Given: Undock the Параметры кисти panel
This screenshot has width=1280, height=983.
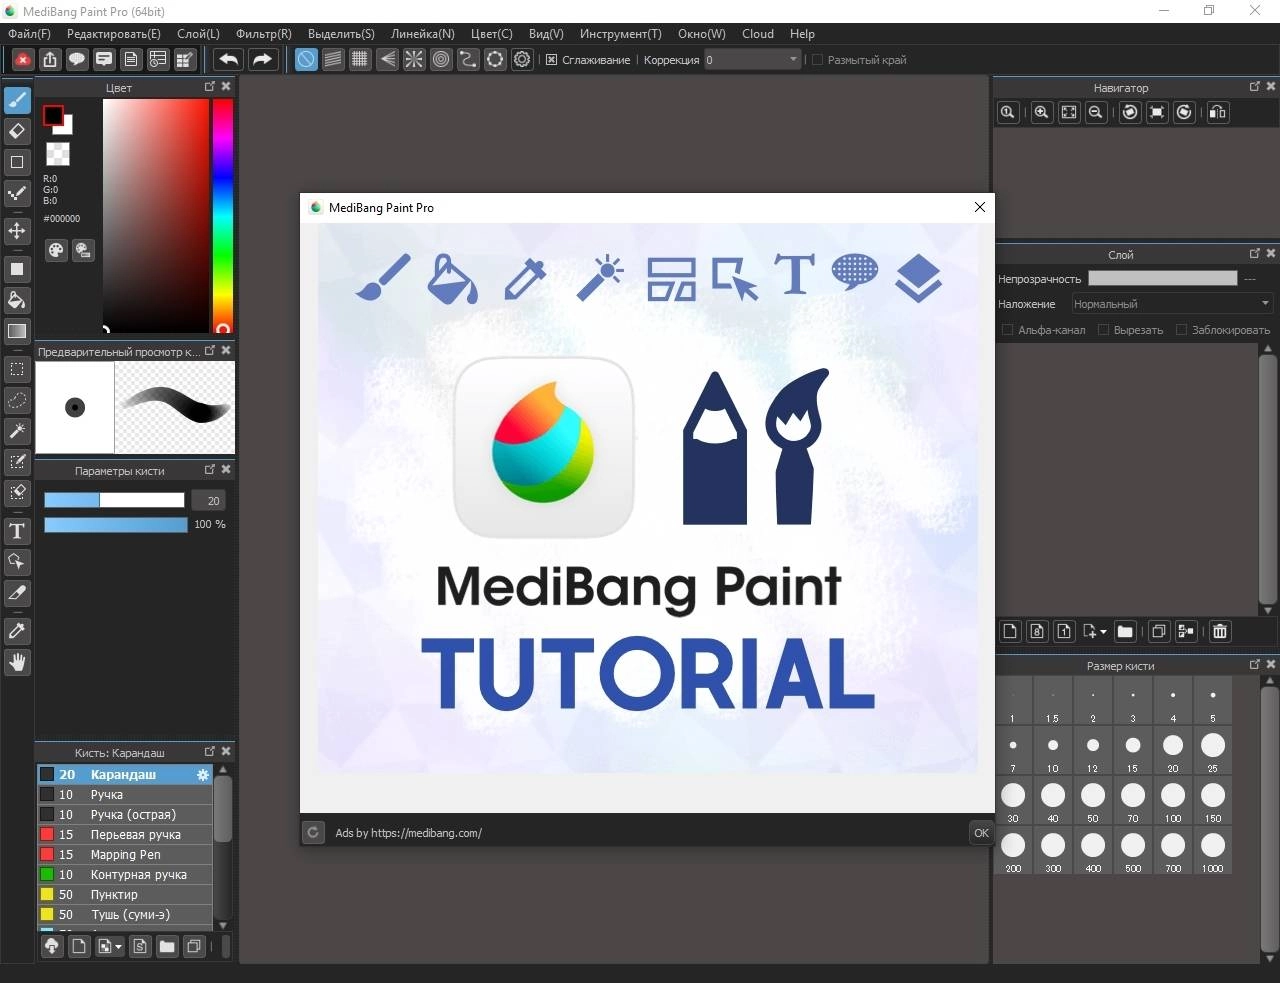Looking at the screenshot, I should click(x=210, y=470).
